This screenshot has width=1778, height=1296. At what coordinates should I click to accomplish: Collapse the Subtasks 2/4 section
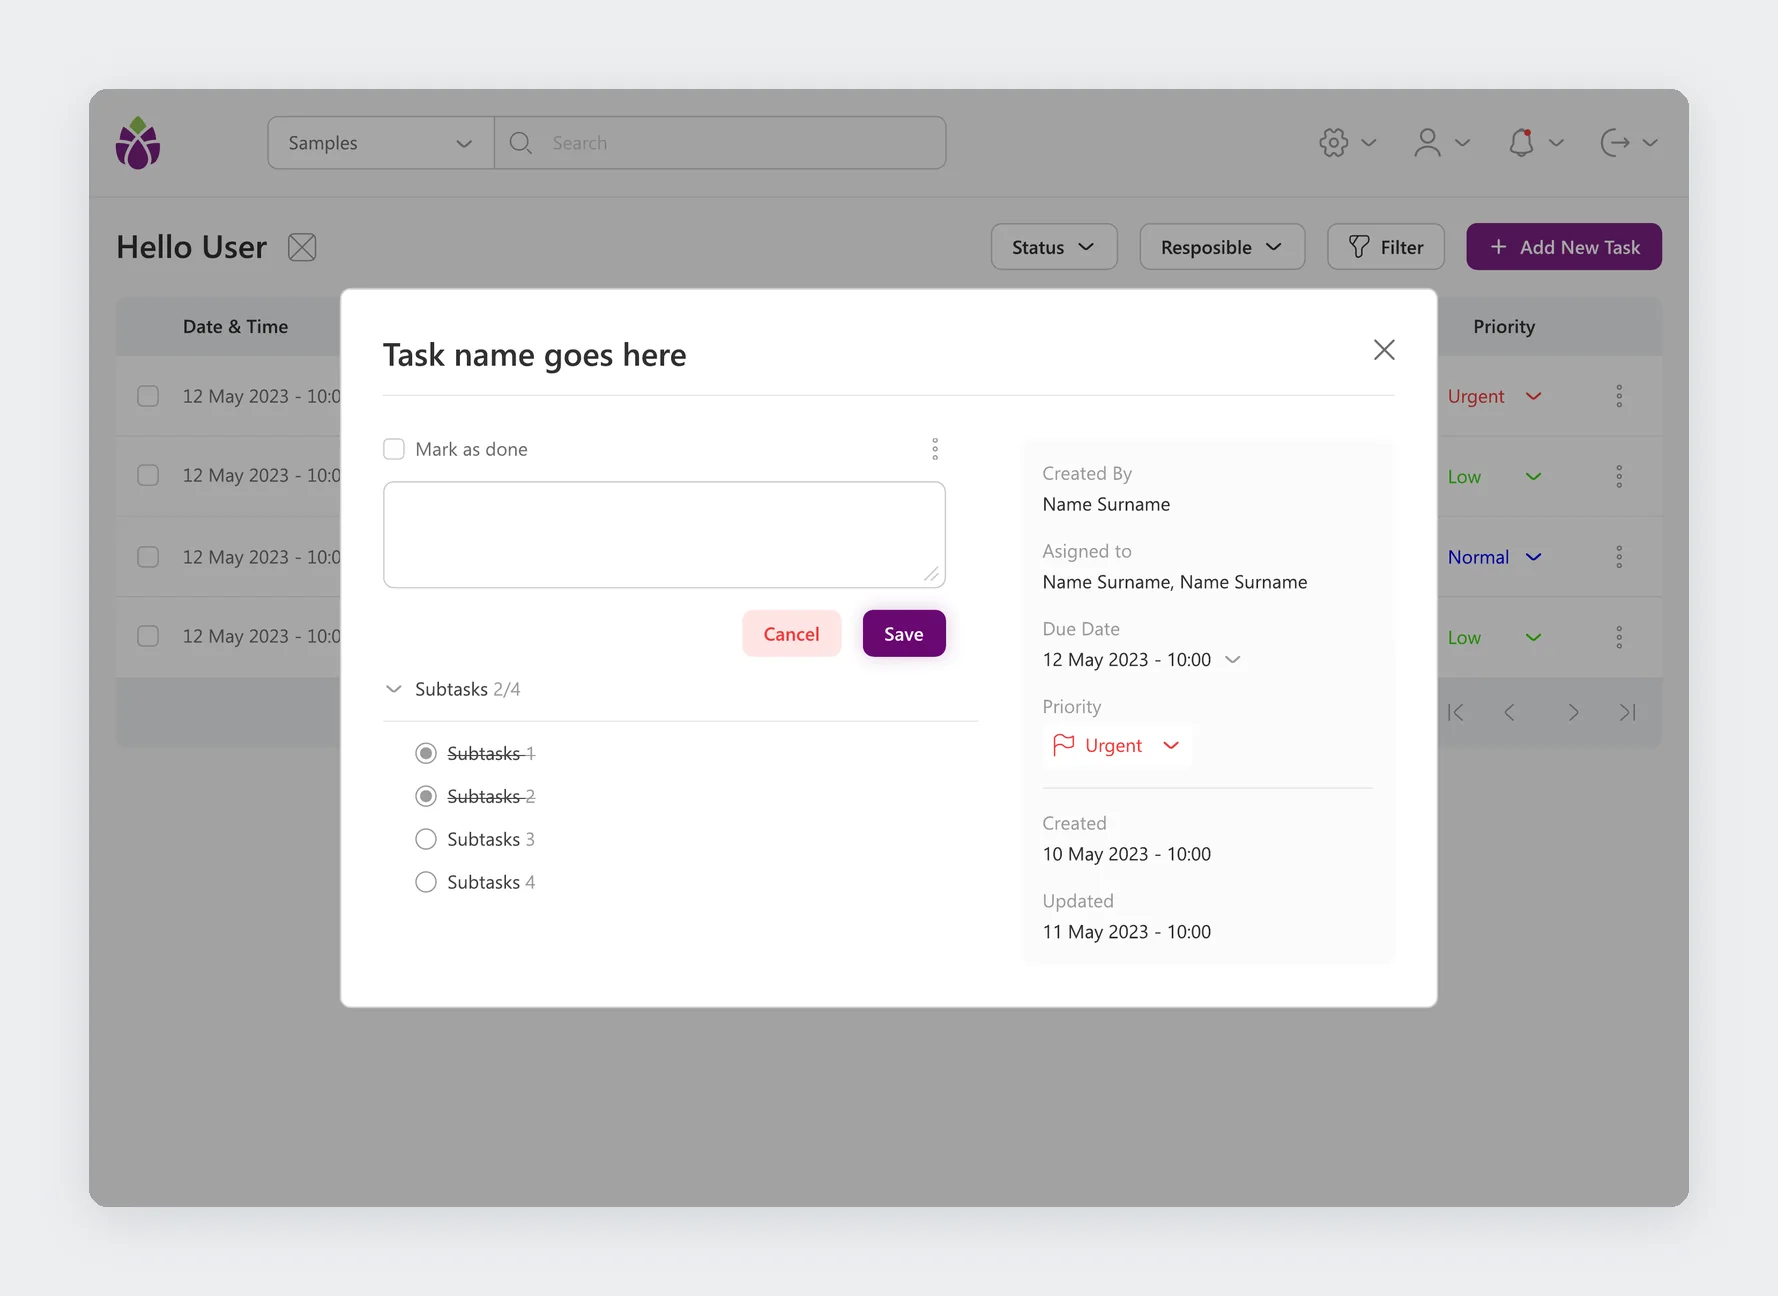click(394, 689)
